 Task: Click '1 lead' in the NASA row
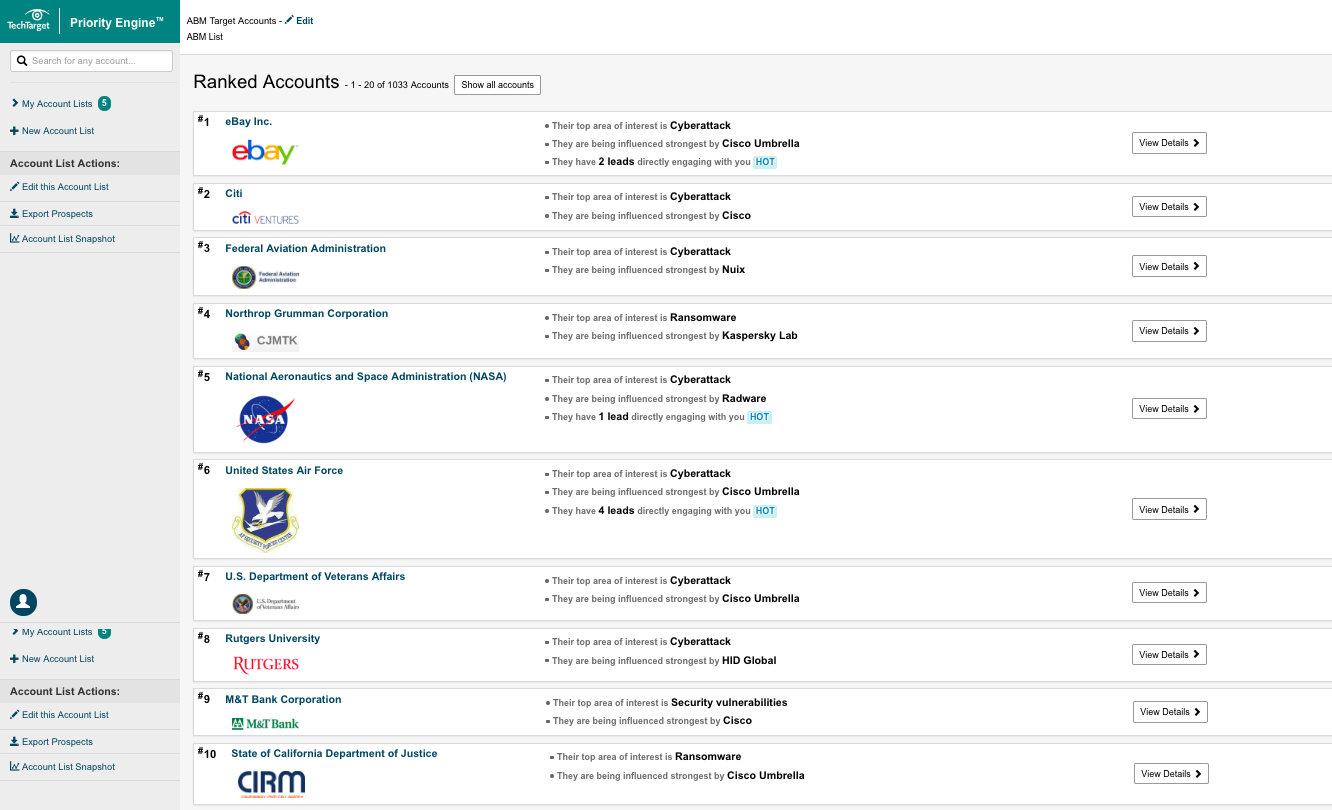[x=614, y=417]
